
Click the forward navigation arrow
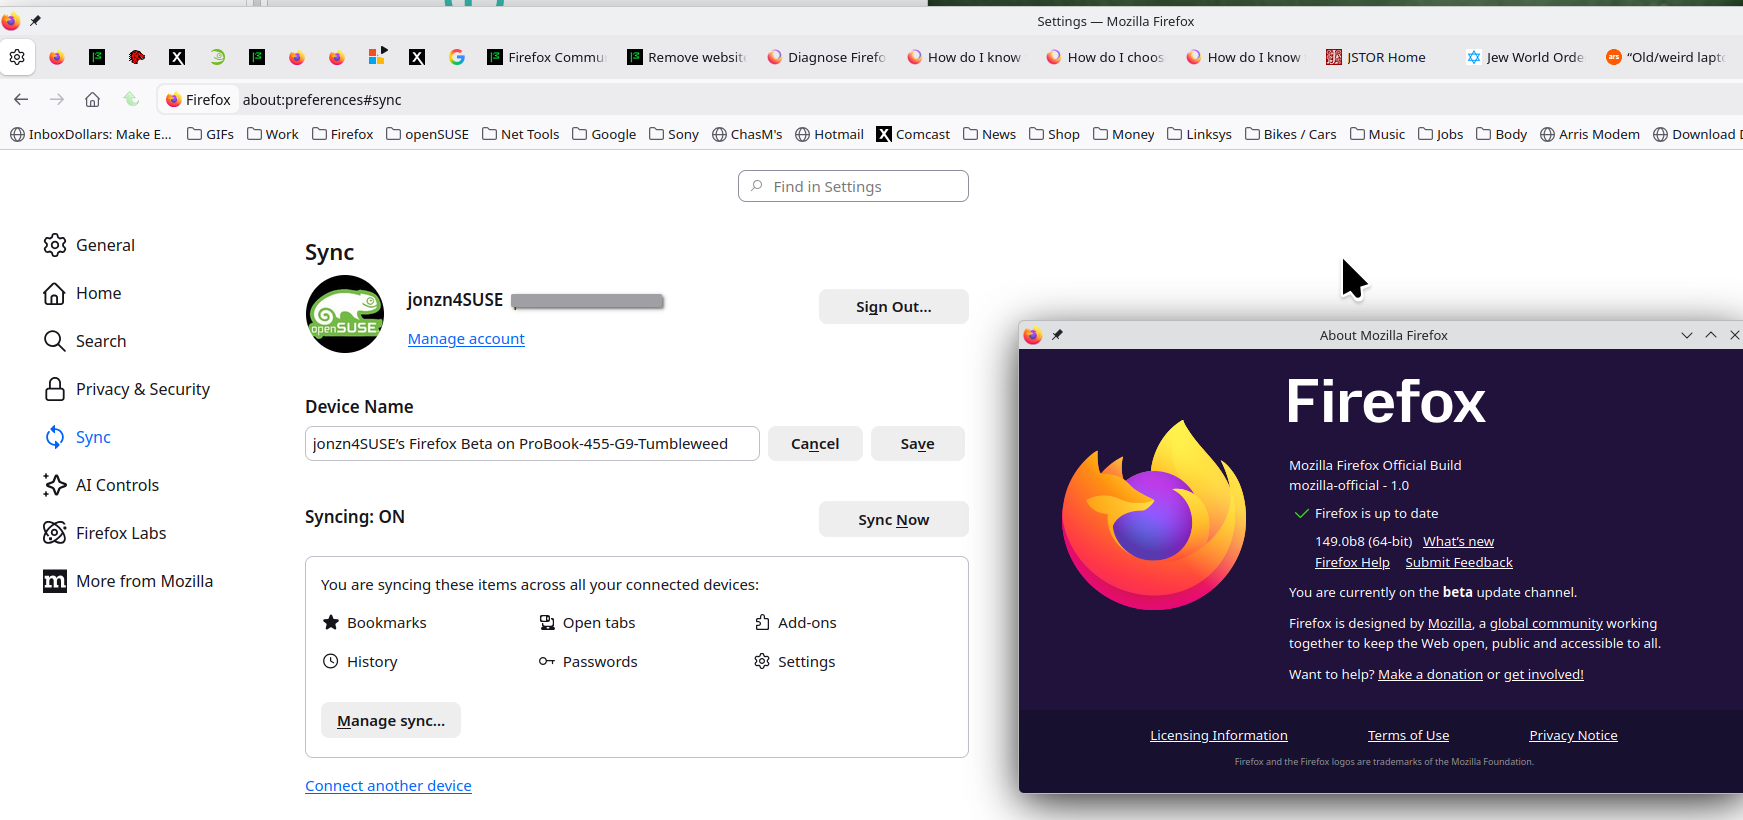pos(57,99)
